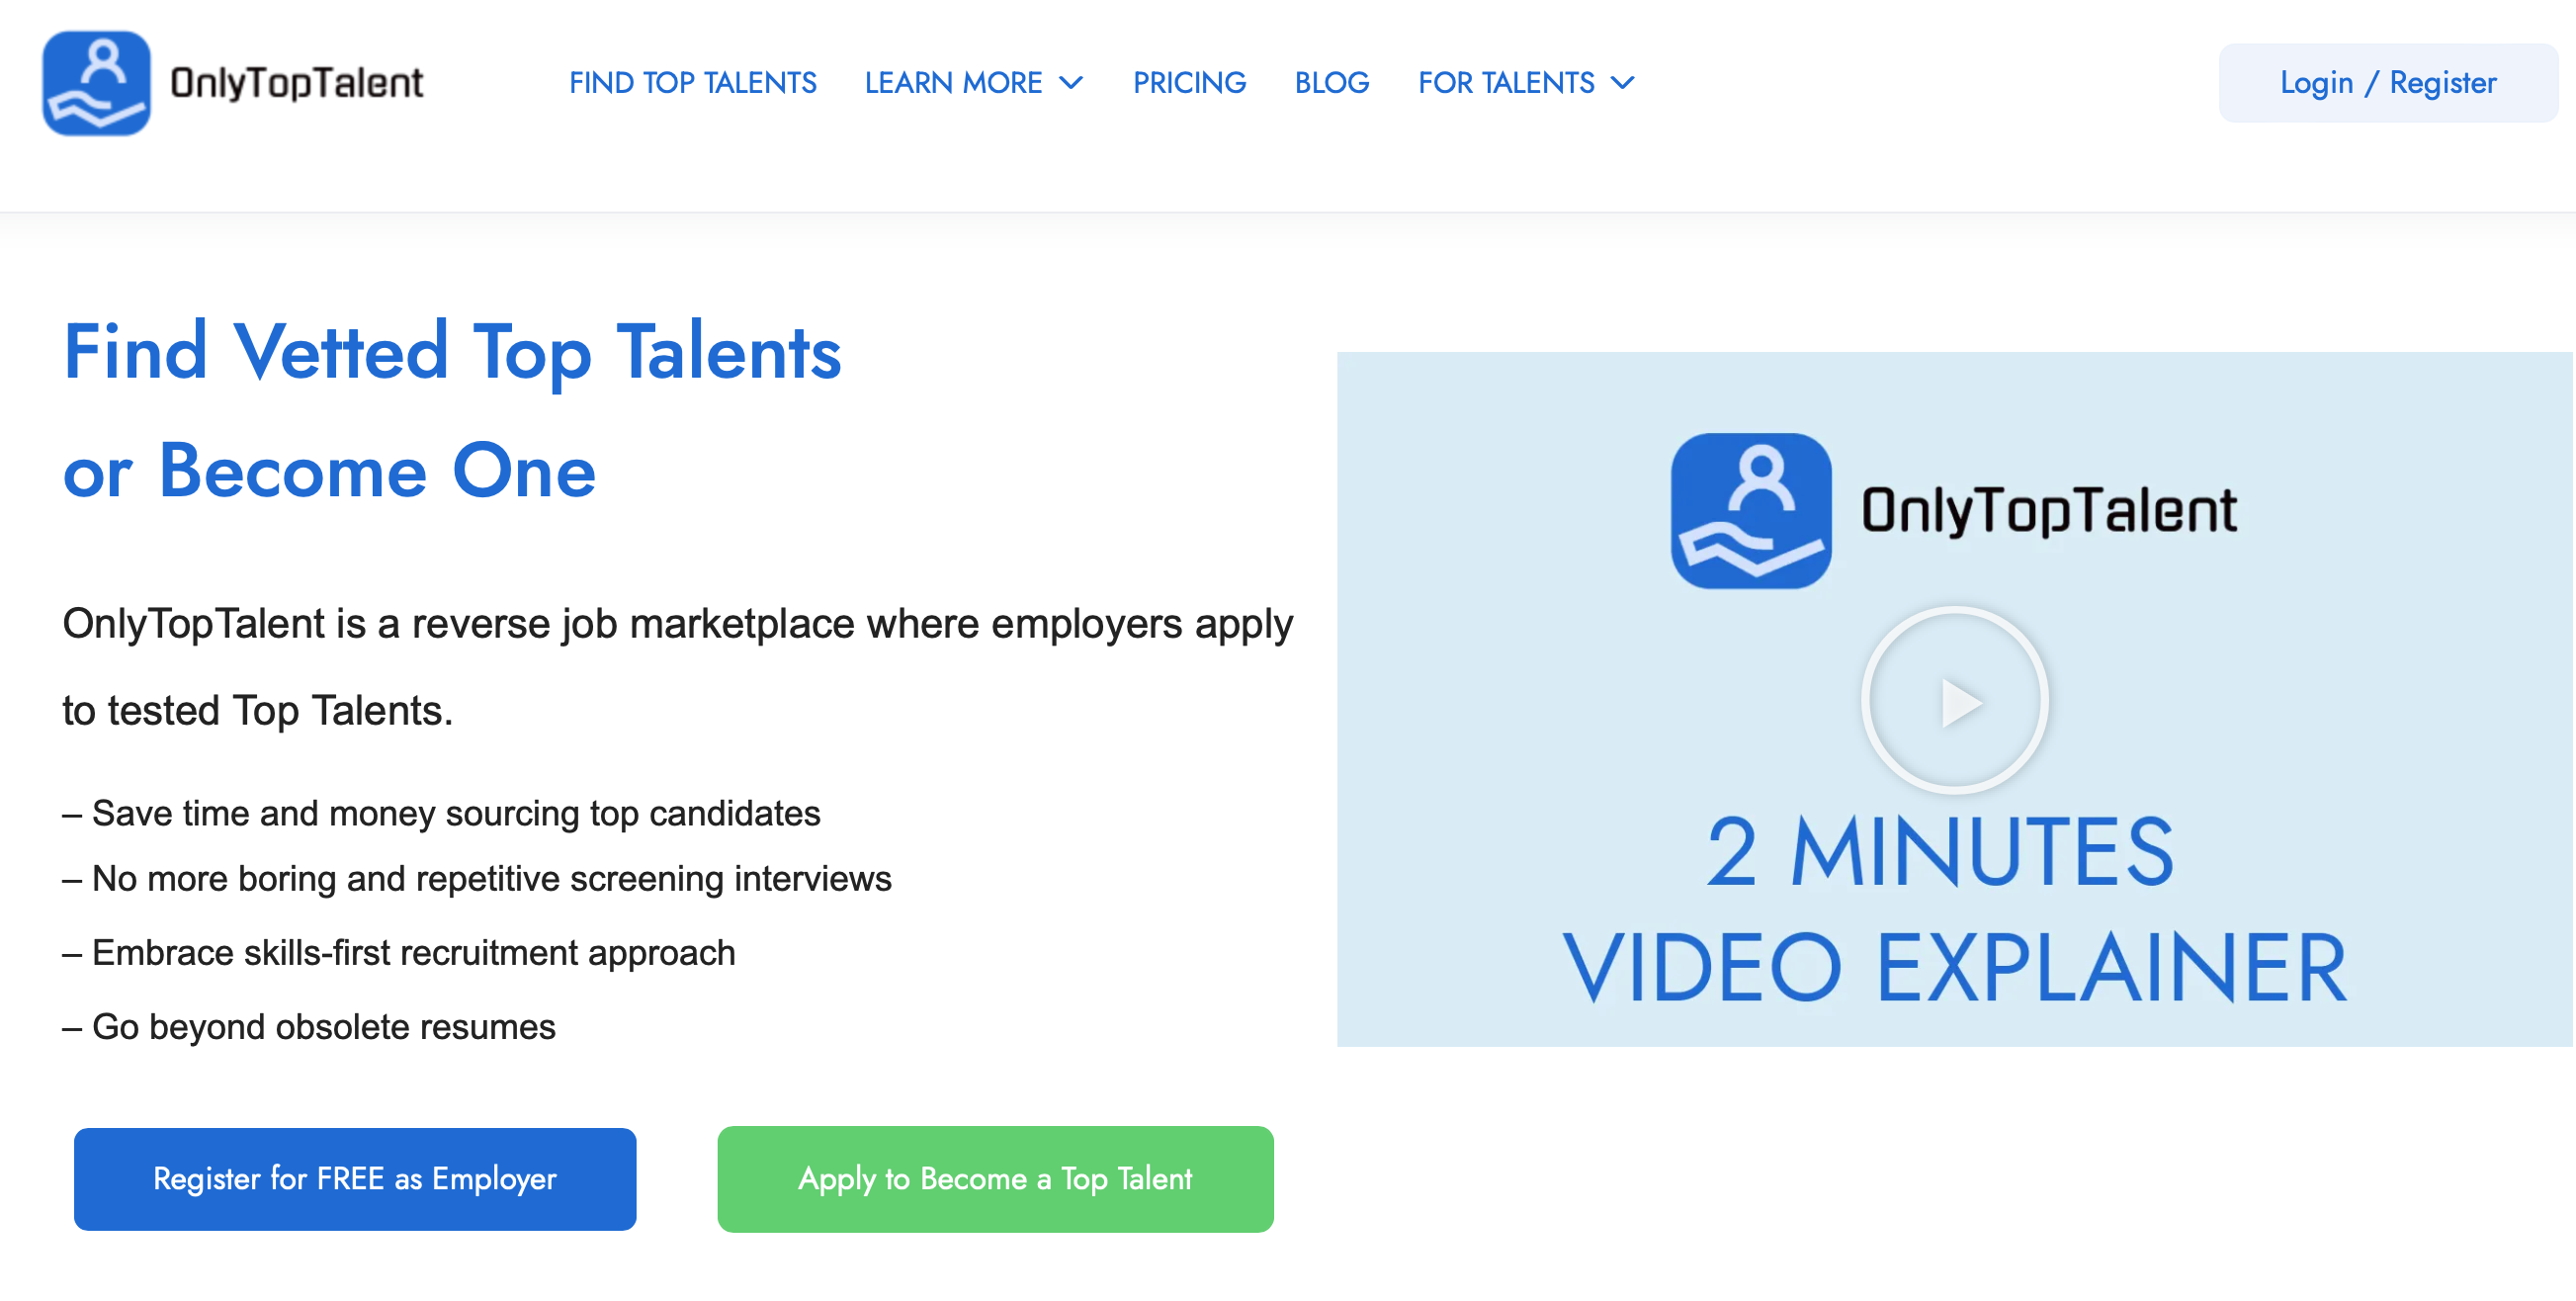Click the logo icon inside video thumbnail
Screen dimensions: 2576x1301
[x=1750, y=510]
